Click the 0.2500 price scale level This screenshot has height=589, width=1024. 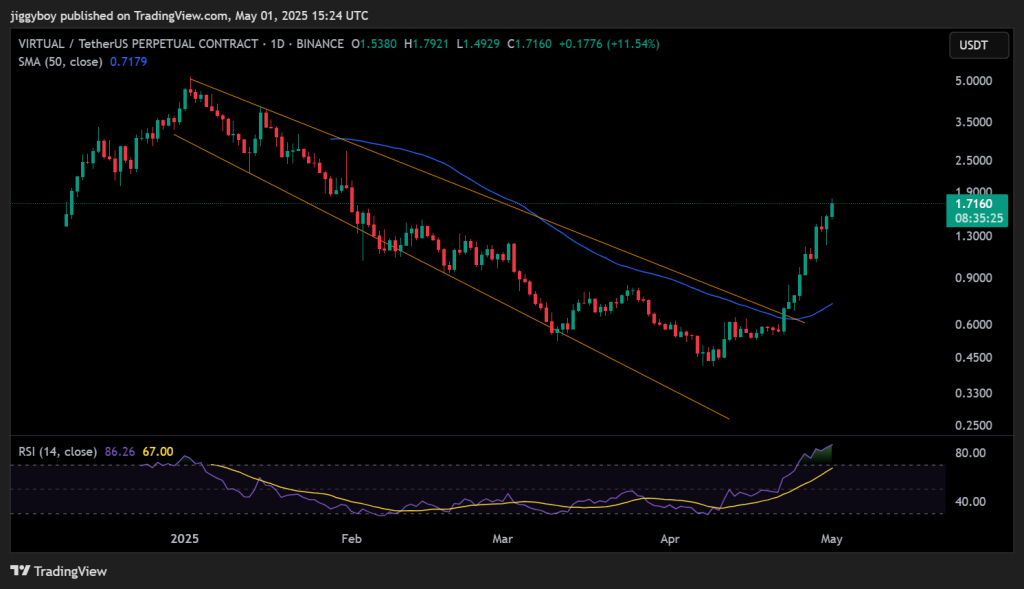(974, 426)
